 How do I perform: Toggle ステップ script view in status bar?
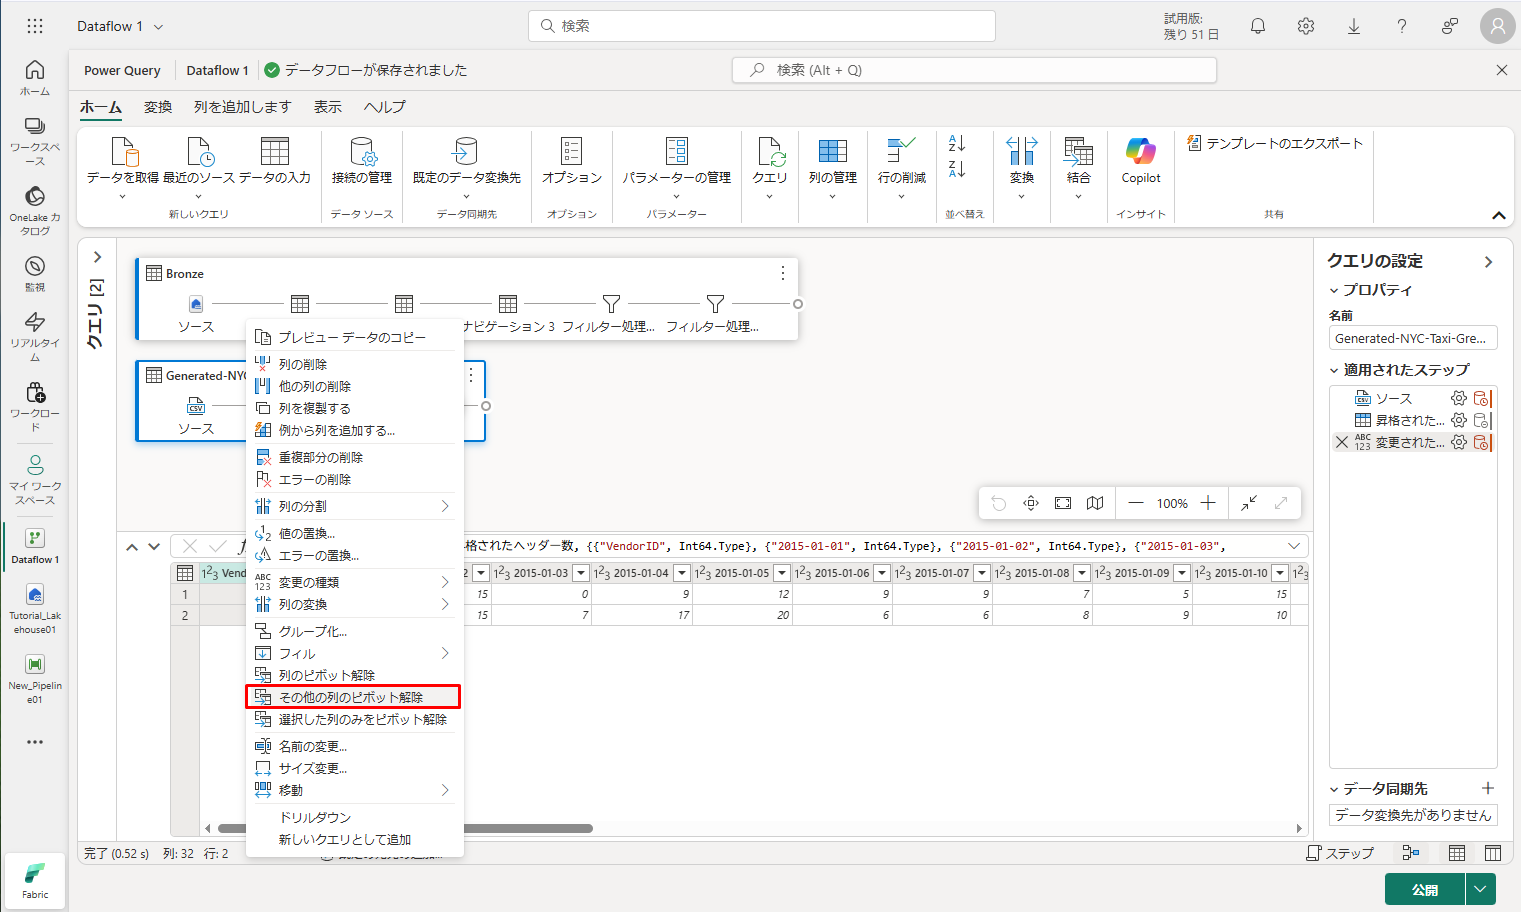pyautogui.click(x=1340, y=853)
